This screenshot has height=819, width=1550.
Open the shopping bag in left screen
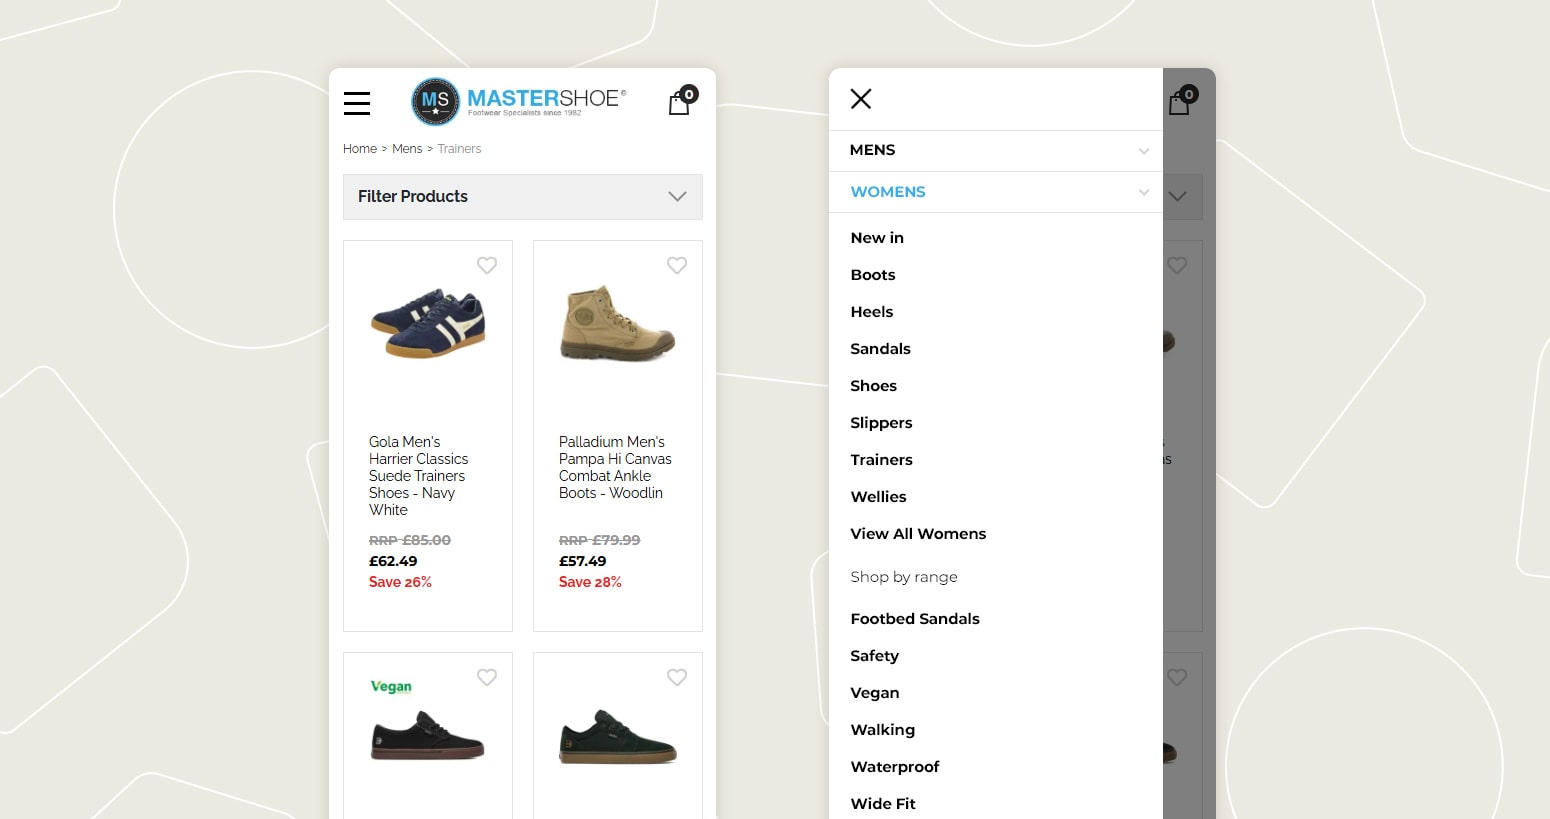(680, 101)
